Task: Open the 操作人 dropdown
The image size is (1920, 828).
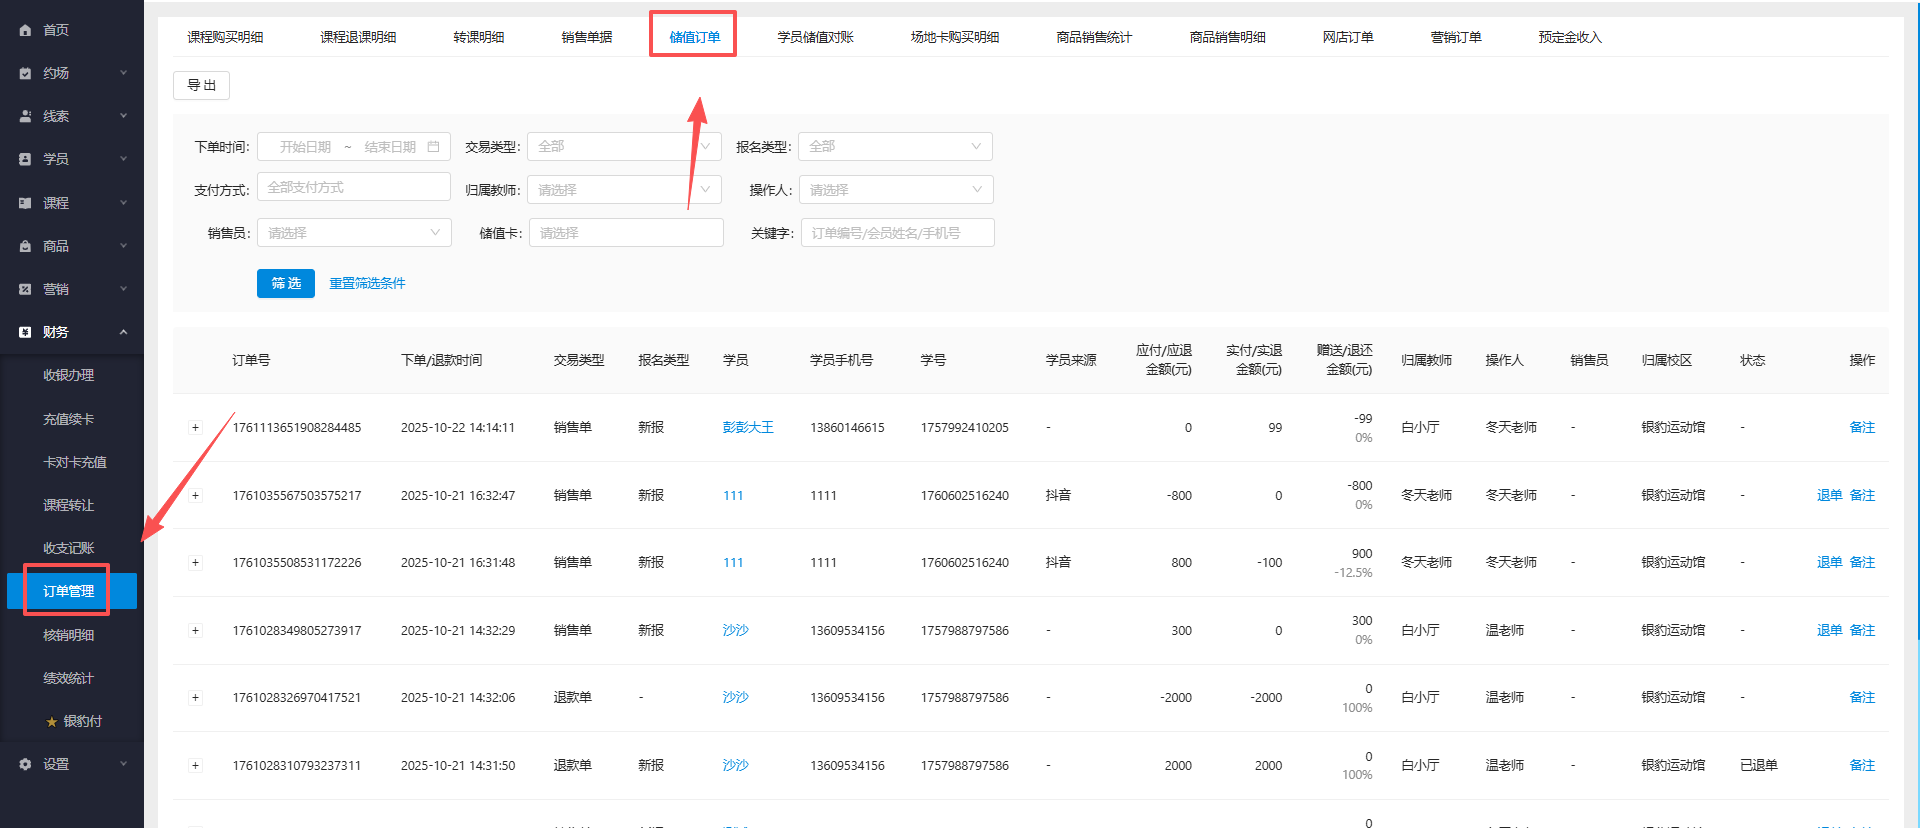Action: coord(896,190)
